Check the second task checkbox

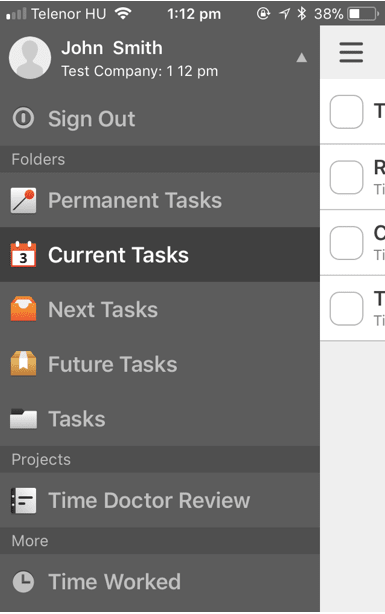[346, 177]
